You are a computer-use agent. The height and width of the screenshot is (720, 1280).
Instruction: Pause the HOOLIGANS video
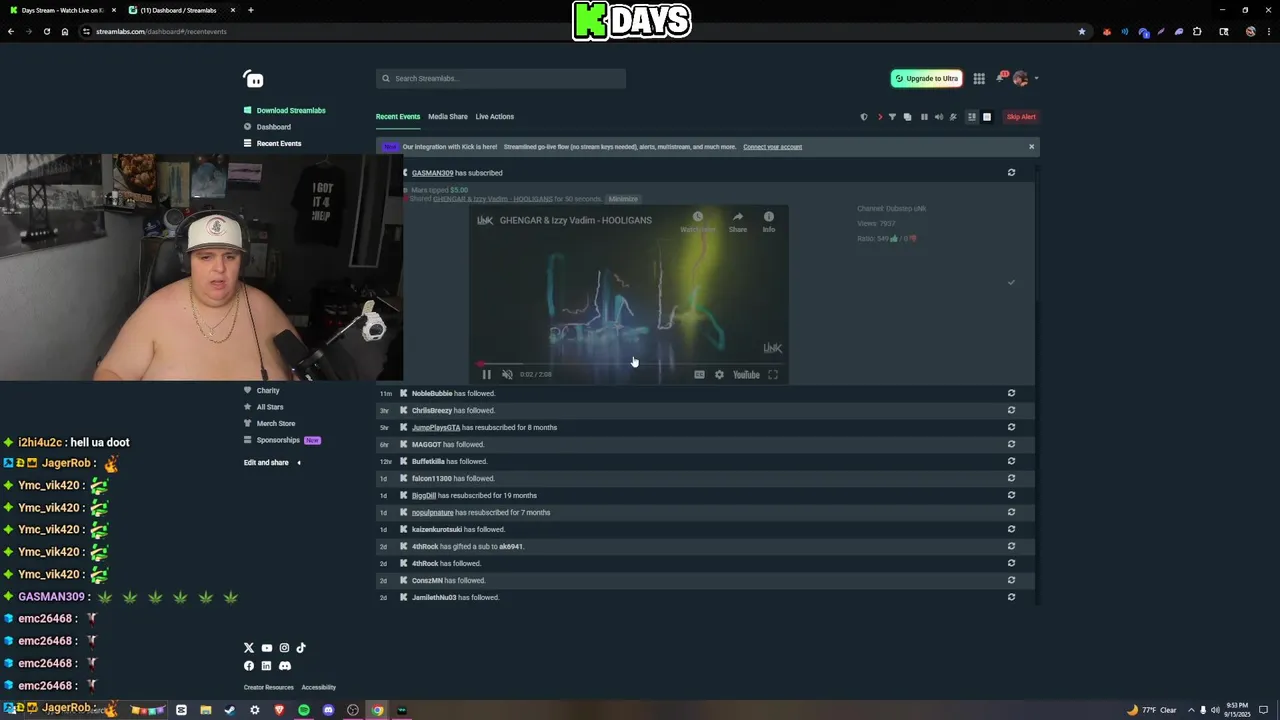pyautogui.click(x=487, y=375)
